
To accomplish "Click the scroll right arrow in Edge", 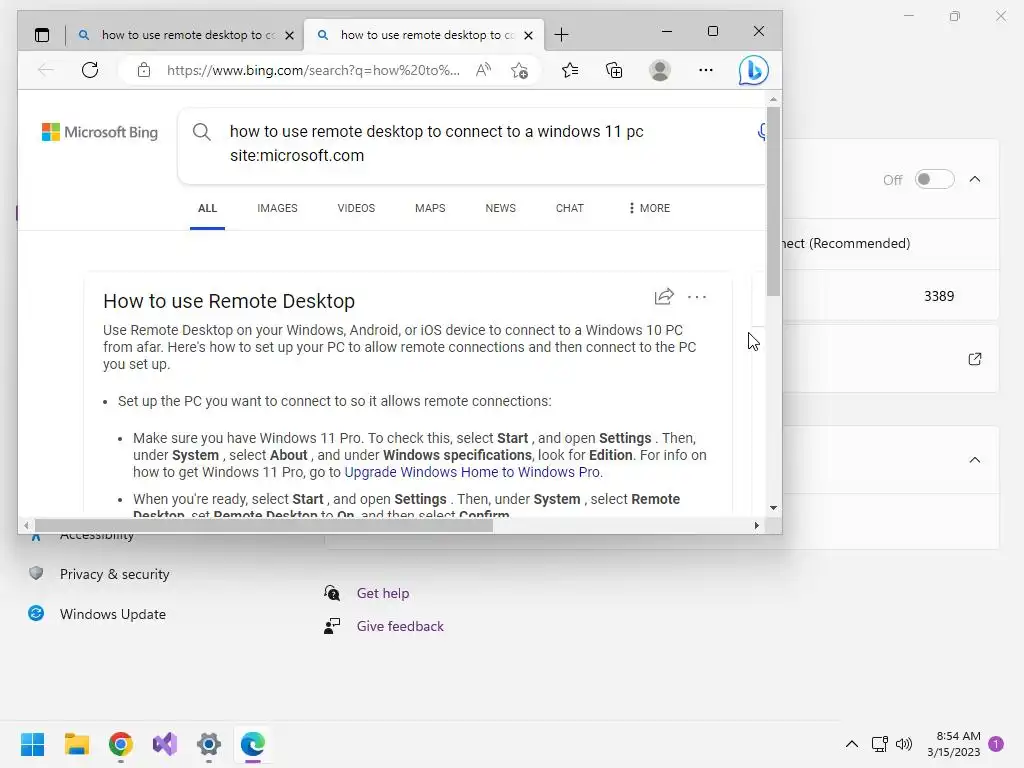I will click(756, 526).
